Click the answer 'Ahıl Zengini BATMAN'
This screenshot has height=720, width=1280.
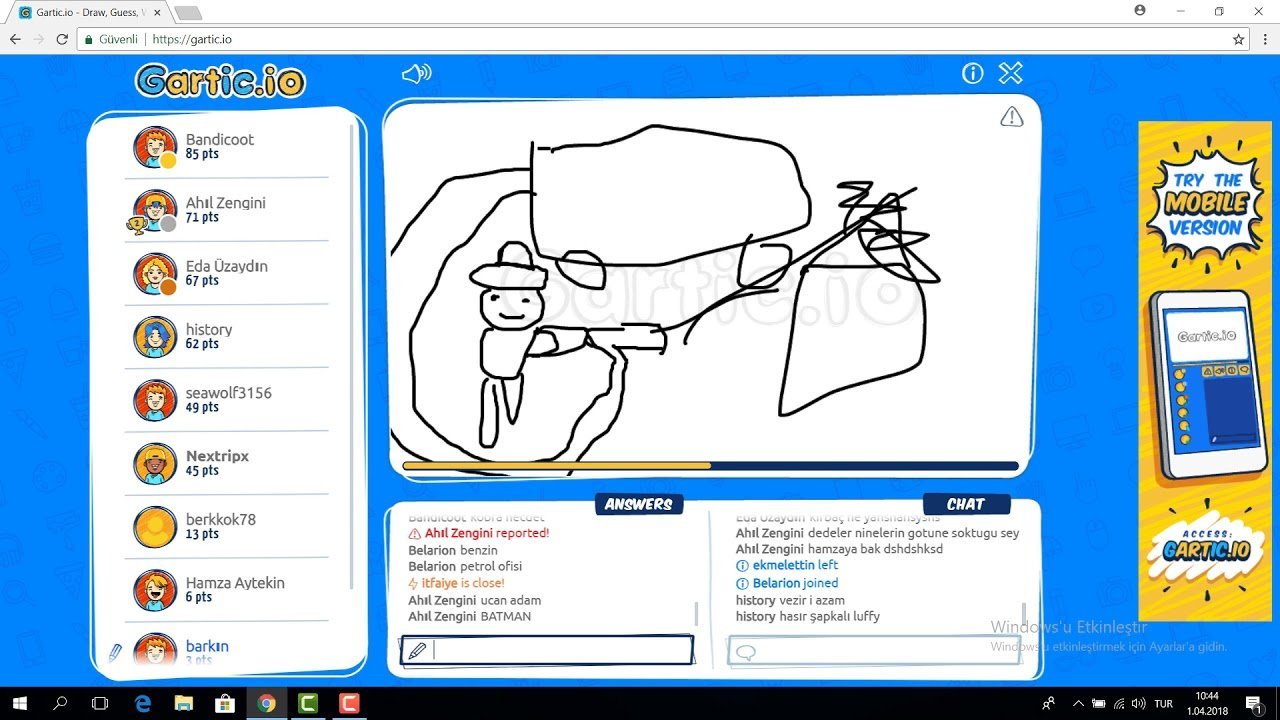pos(469,617)
